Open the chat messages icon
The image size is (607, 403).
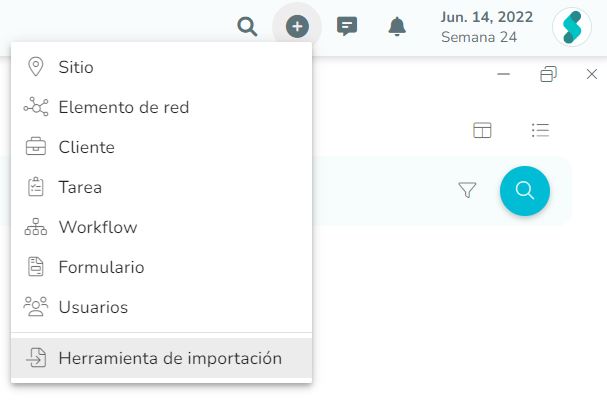[x=347, y=26]
